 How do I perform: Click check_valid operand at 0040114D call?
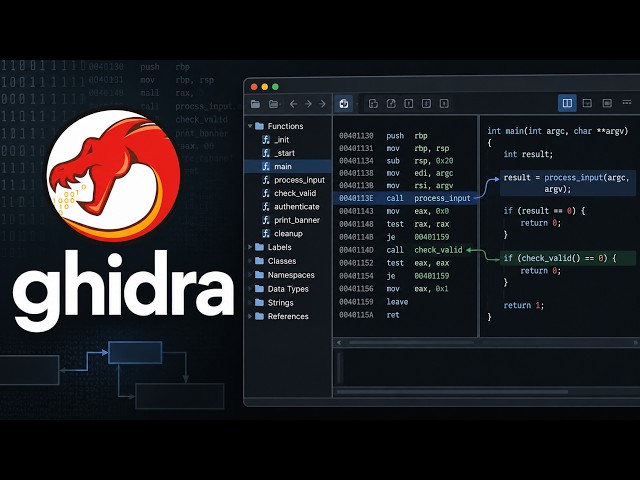438,250
